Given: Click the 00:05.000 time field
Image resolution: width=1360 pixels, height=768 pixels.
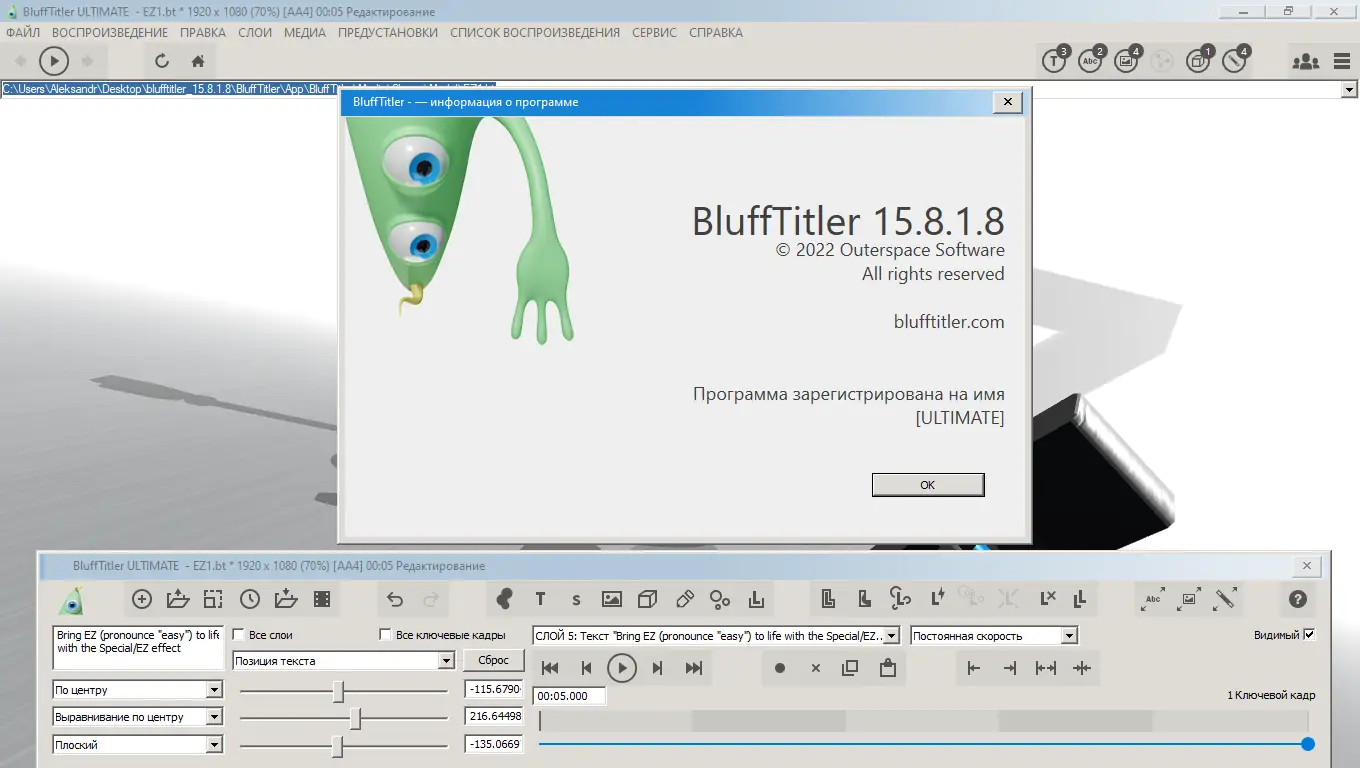Looking at the screenshot, I should (x=569, y=696).
